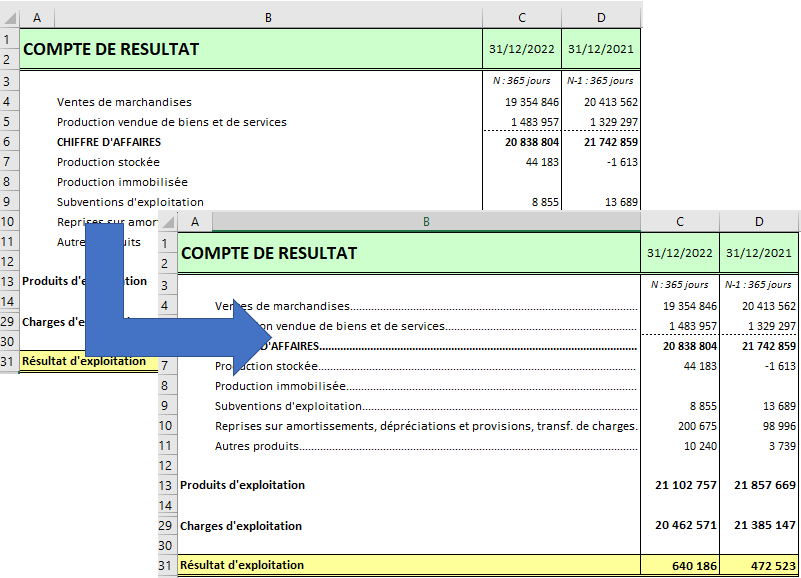Click the 640 186 result cell

[680, 565]
